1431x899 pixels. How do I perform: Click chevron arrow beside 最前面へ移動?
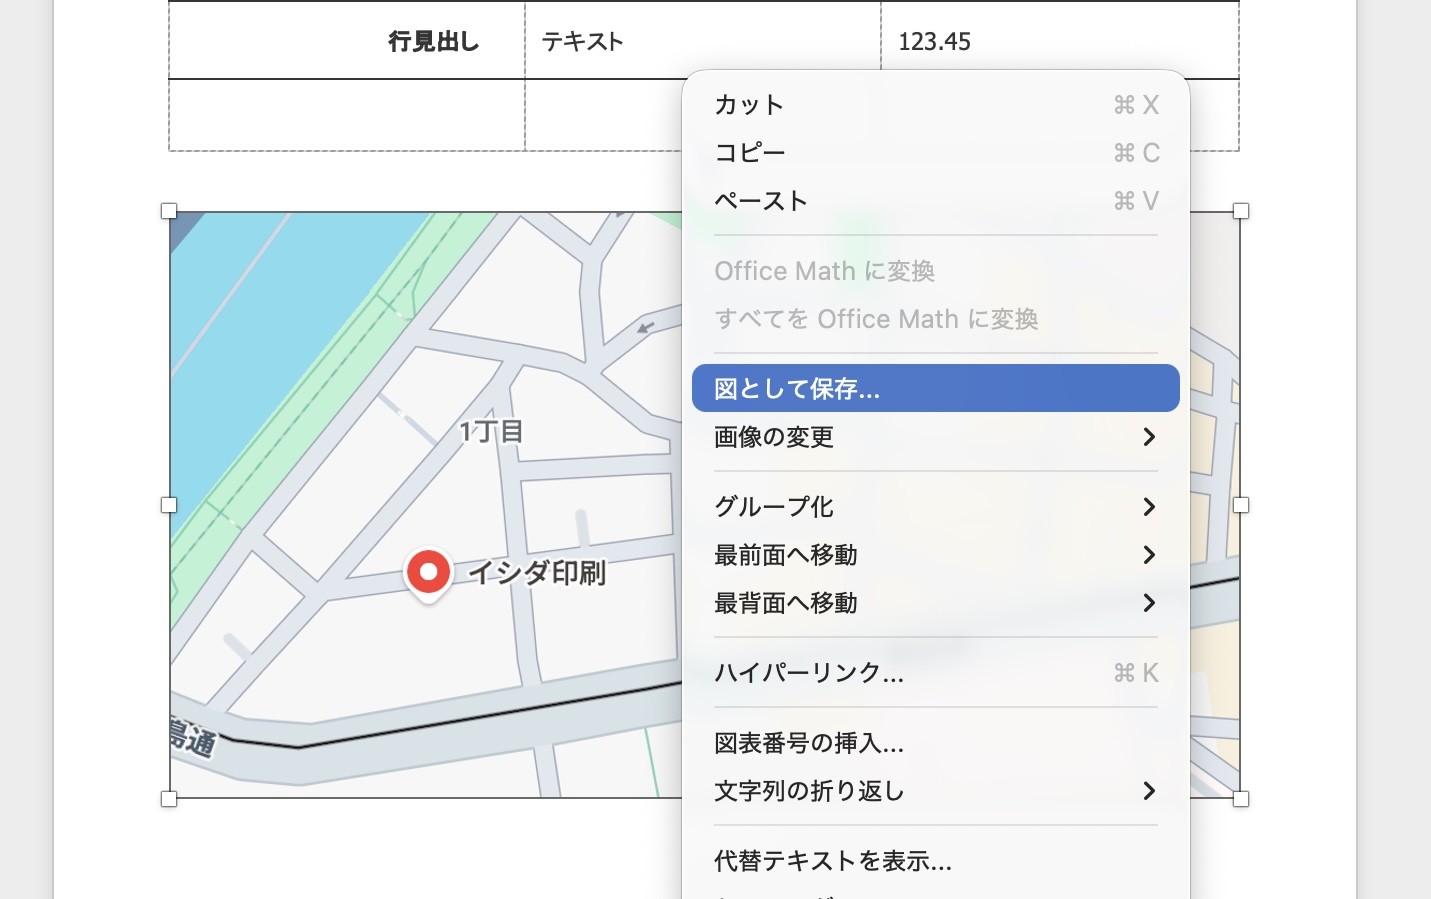[1149, 555]
